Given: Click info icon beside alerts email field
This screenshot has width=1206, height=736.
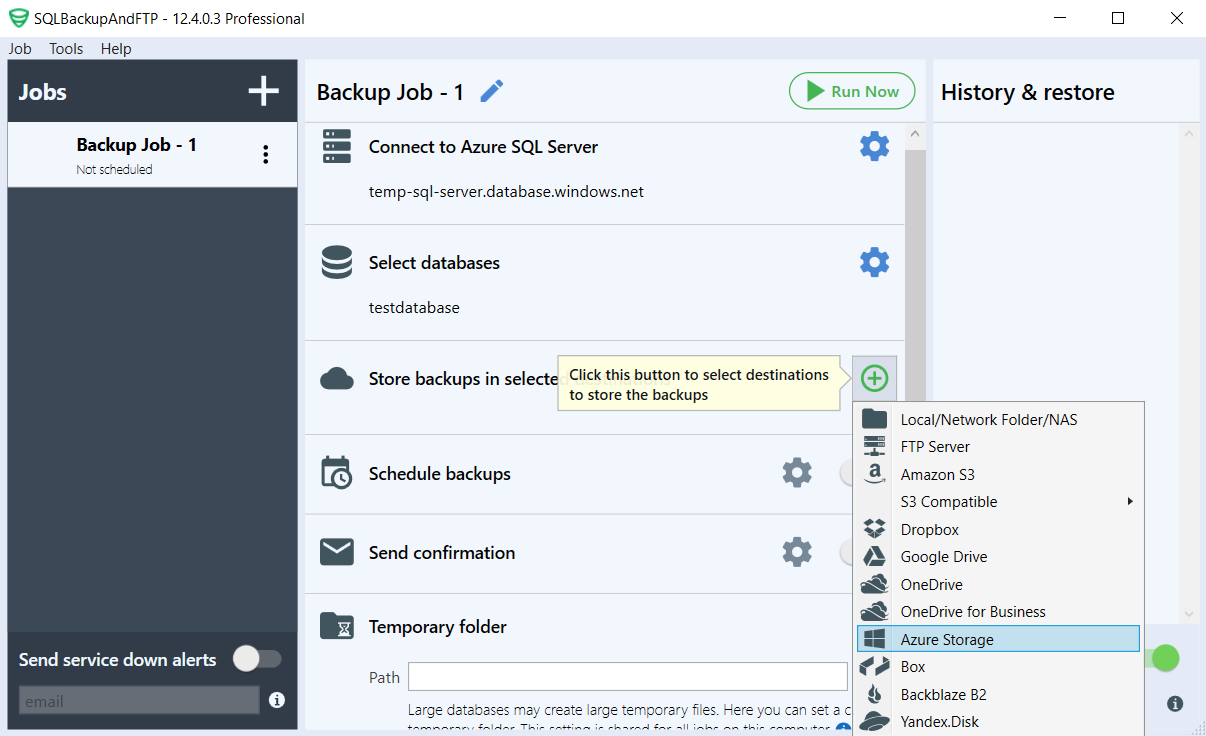Looking at the screenshot, I should pos(277,700).
